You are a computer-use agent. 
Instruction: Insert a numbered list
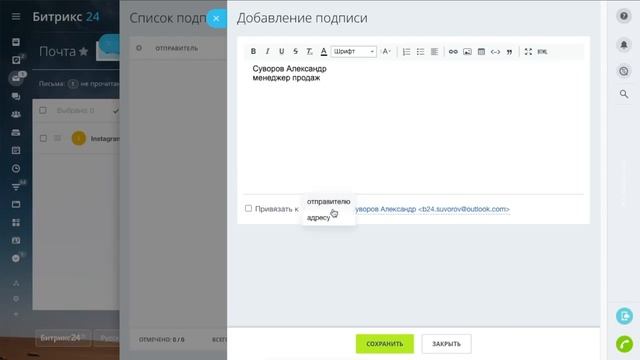tap(406, 51)
